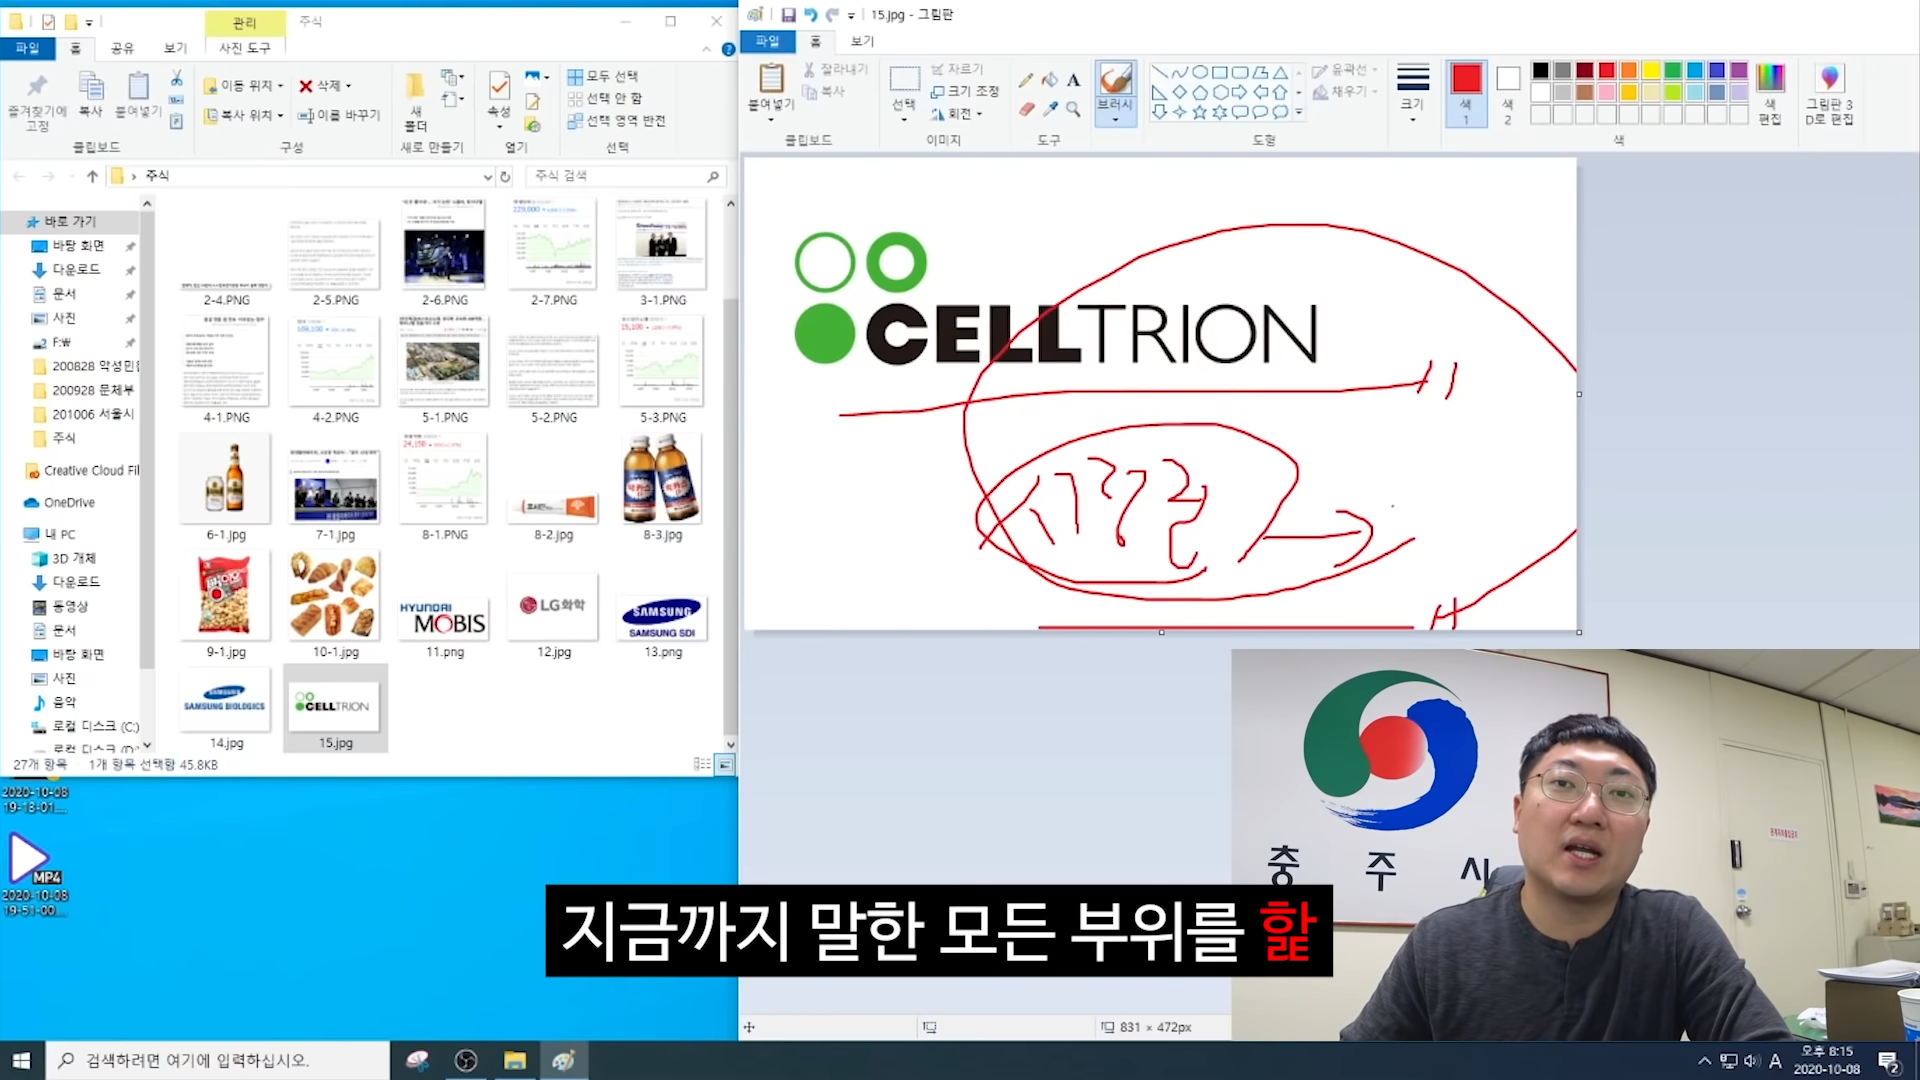Image resolution: width=1920 pixels, height=1080 pixels.
Task: Select the Fill with color bucket tool
Action: click(x=1049, y=80)
